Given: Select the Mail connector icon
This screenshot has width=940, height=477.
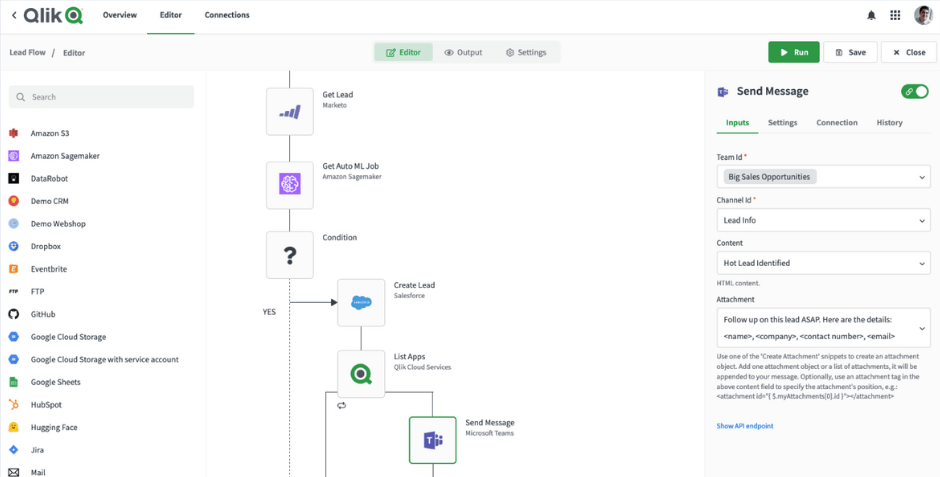Looking at the screenshot, I should (14, 472).
